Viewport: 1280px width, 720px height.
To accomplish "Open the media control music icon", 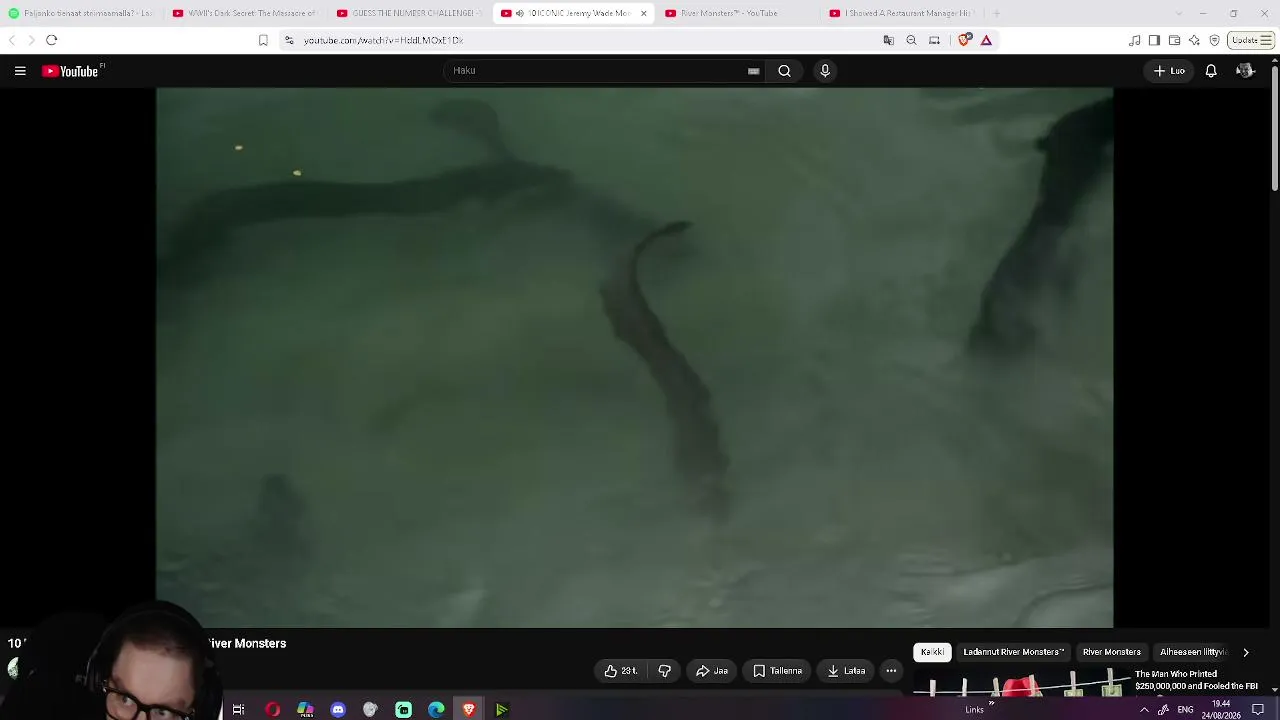I will (x=1134, y=40).
